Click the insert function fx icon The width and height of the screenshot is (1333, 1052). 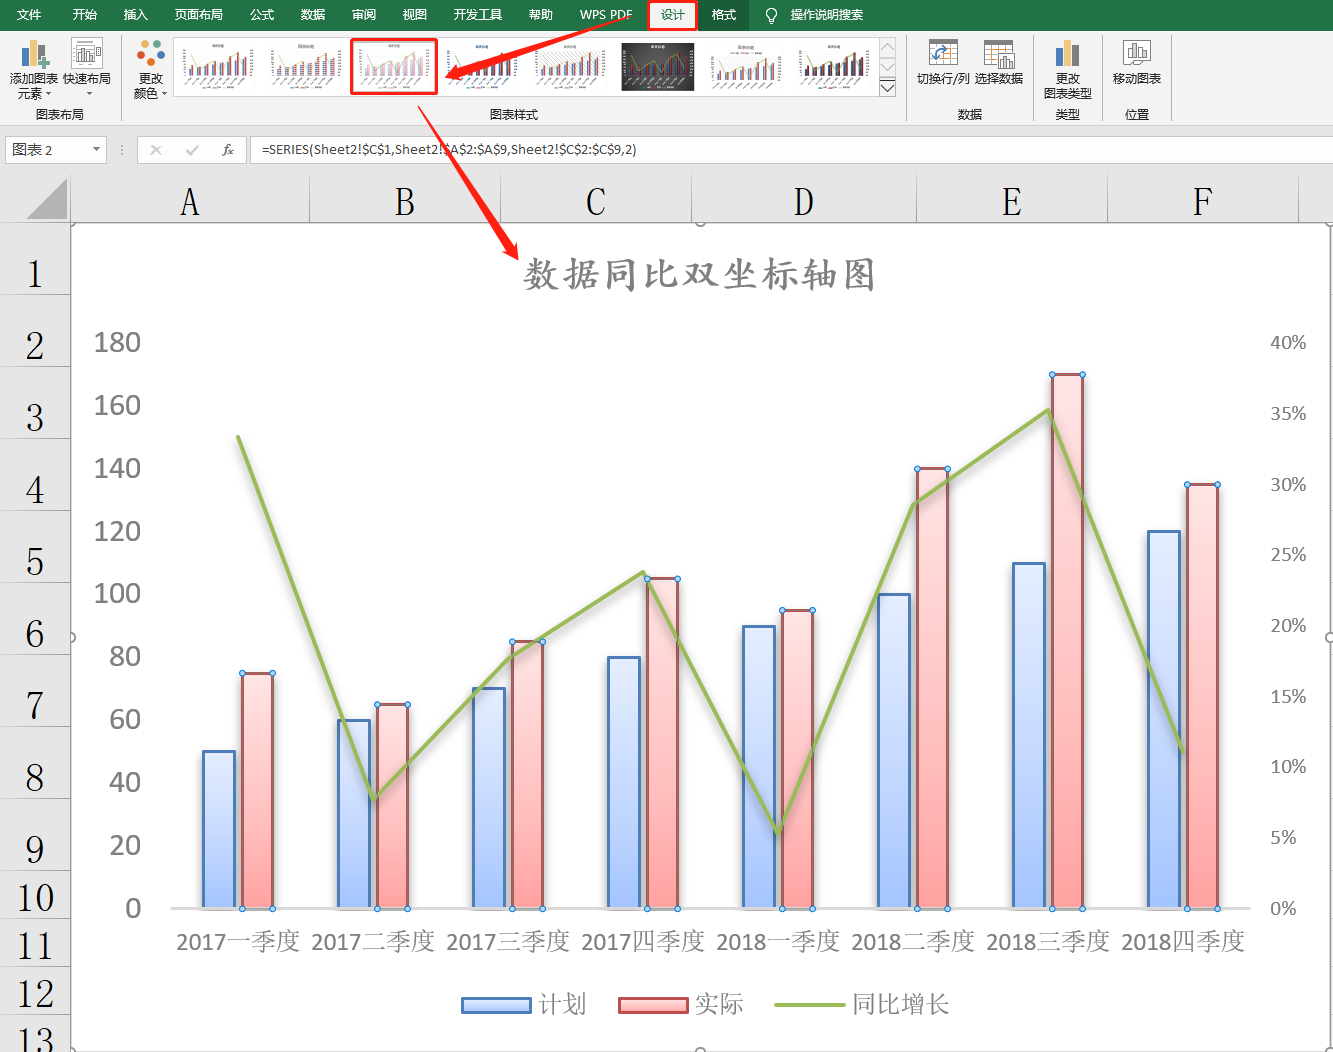[228, 150]
